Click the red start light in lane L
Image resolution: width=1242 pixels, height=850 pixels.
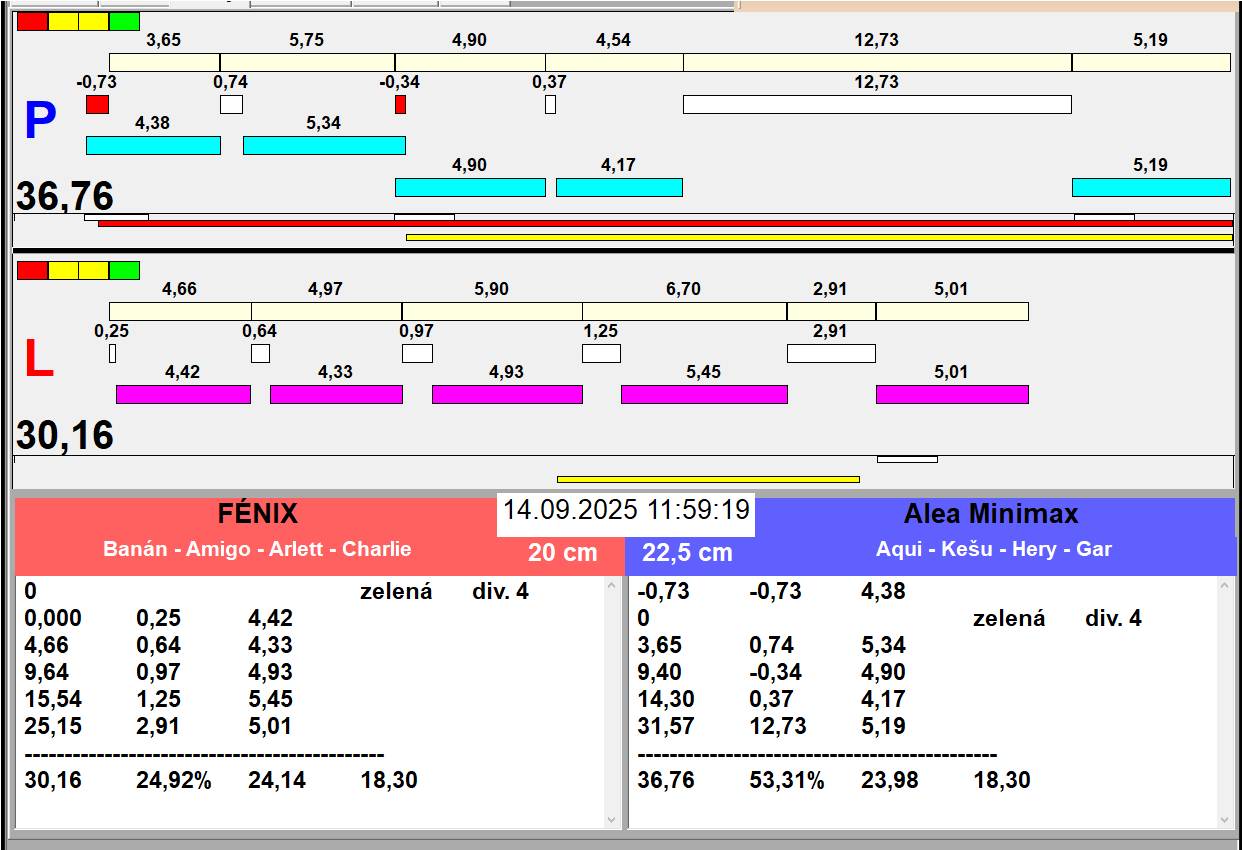pos(32,270)
